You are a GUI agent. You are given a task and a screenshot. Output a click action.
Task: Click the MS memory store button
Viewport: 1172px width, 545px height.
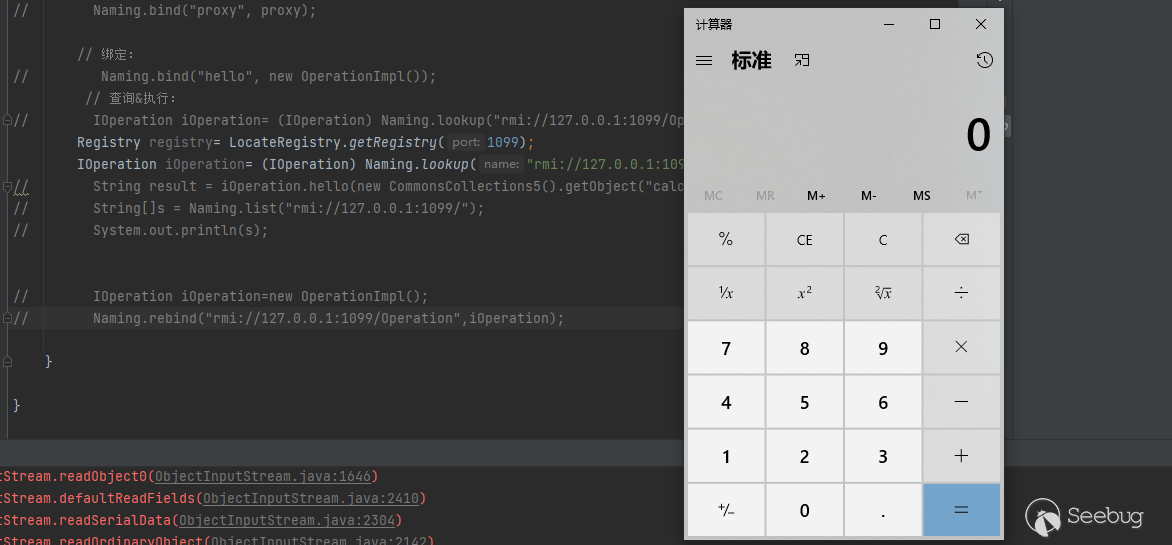(921, 196)
